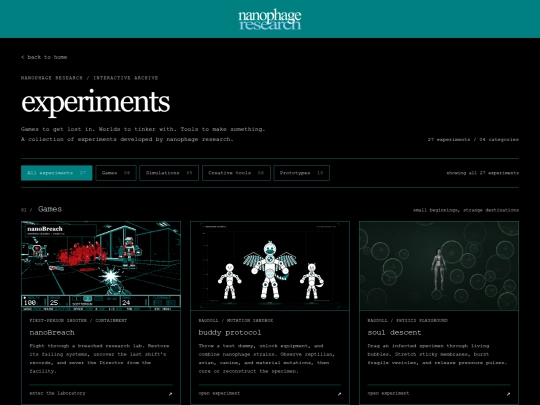The width and height of the screenshot is (540, 405).
Task: Click soul descent description paragraph
Action: tap(437, 354)
